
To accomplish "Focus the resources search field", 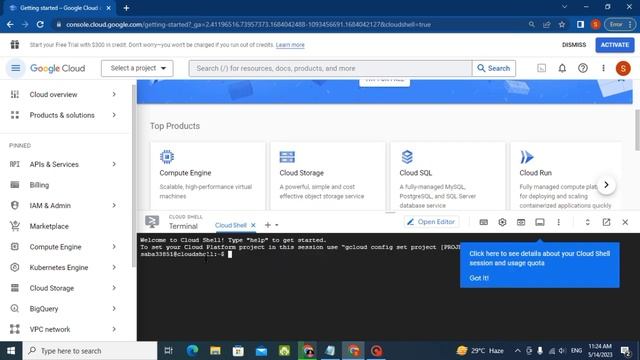I will coord(331,68).
